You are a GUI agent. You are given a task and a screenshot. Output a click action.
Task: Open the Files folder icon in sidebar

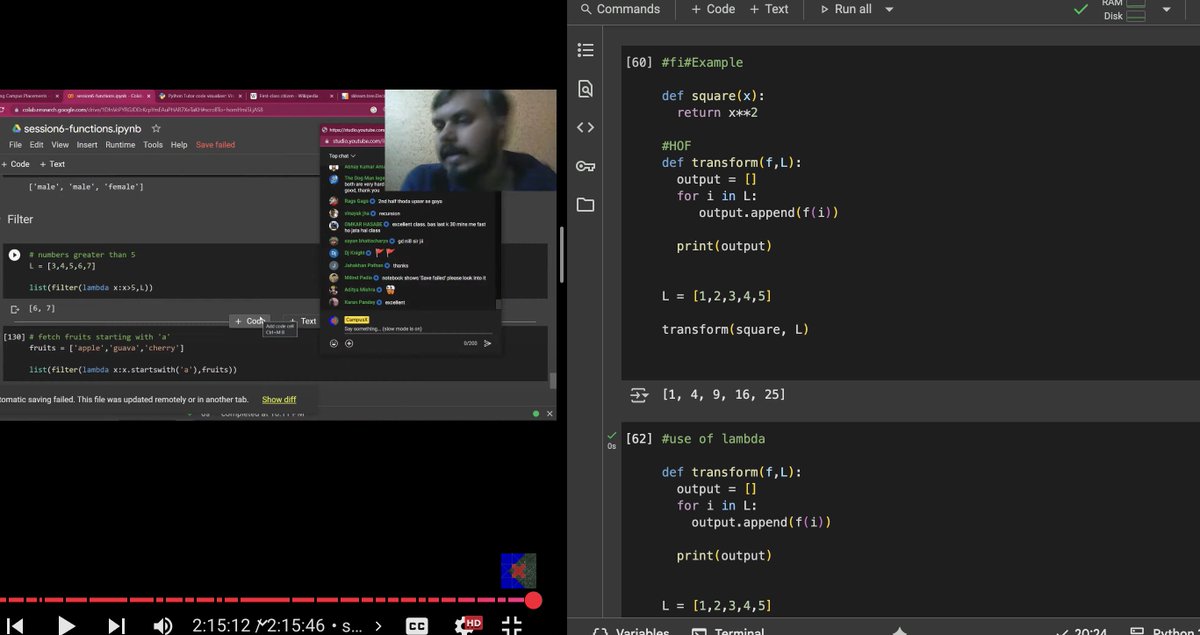pyautogui.click(x=586, y=205)
